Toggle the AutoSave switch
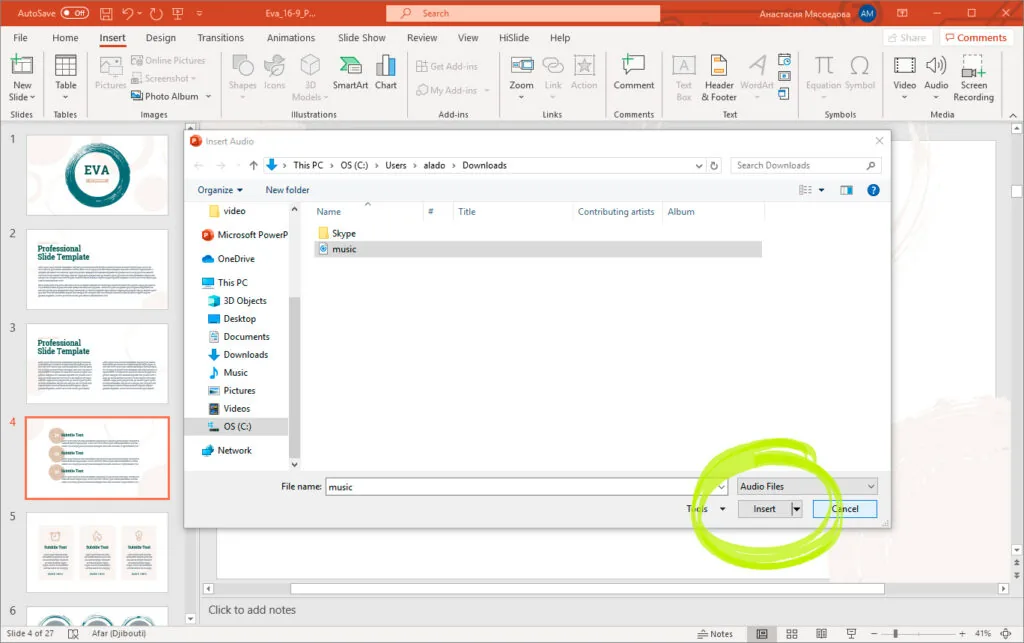 pos(74,13)
